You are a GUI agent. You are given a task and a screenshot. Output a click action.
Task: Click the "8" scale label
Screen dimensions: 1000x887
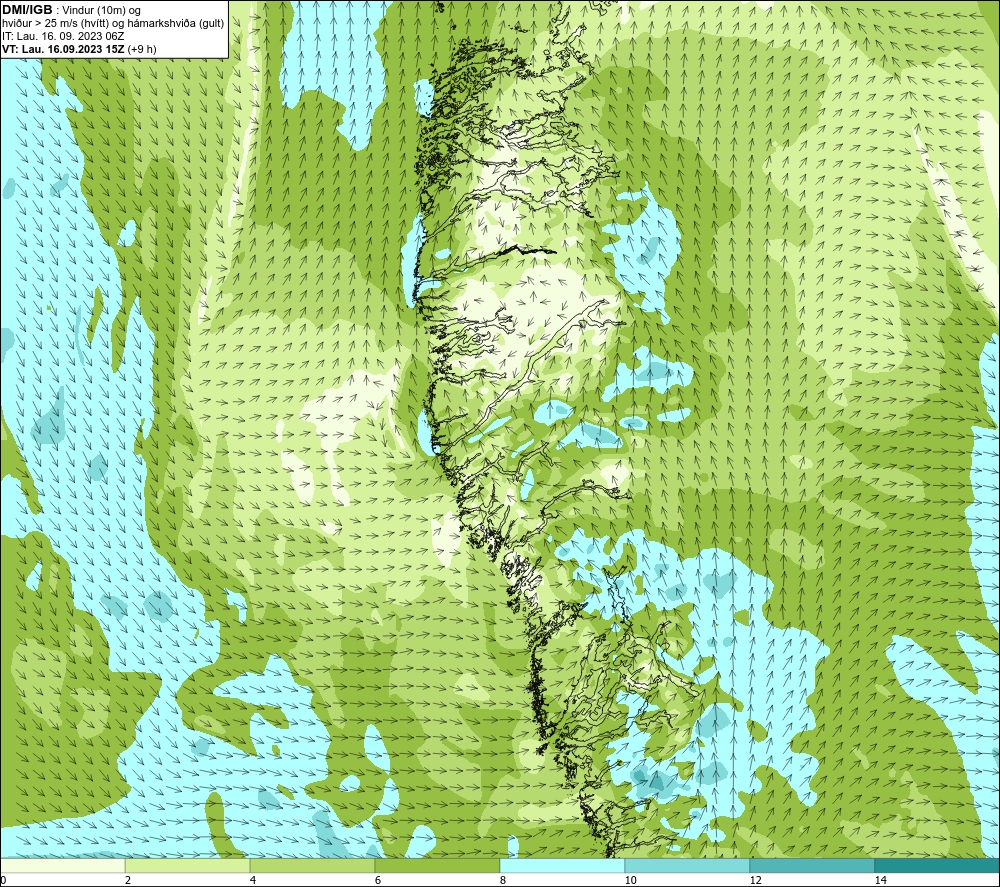[x=503, y=880]
